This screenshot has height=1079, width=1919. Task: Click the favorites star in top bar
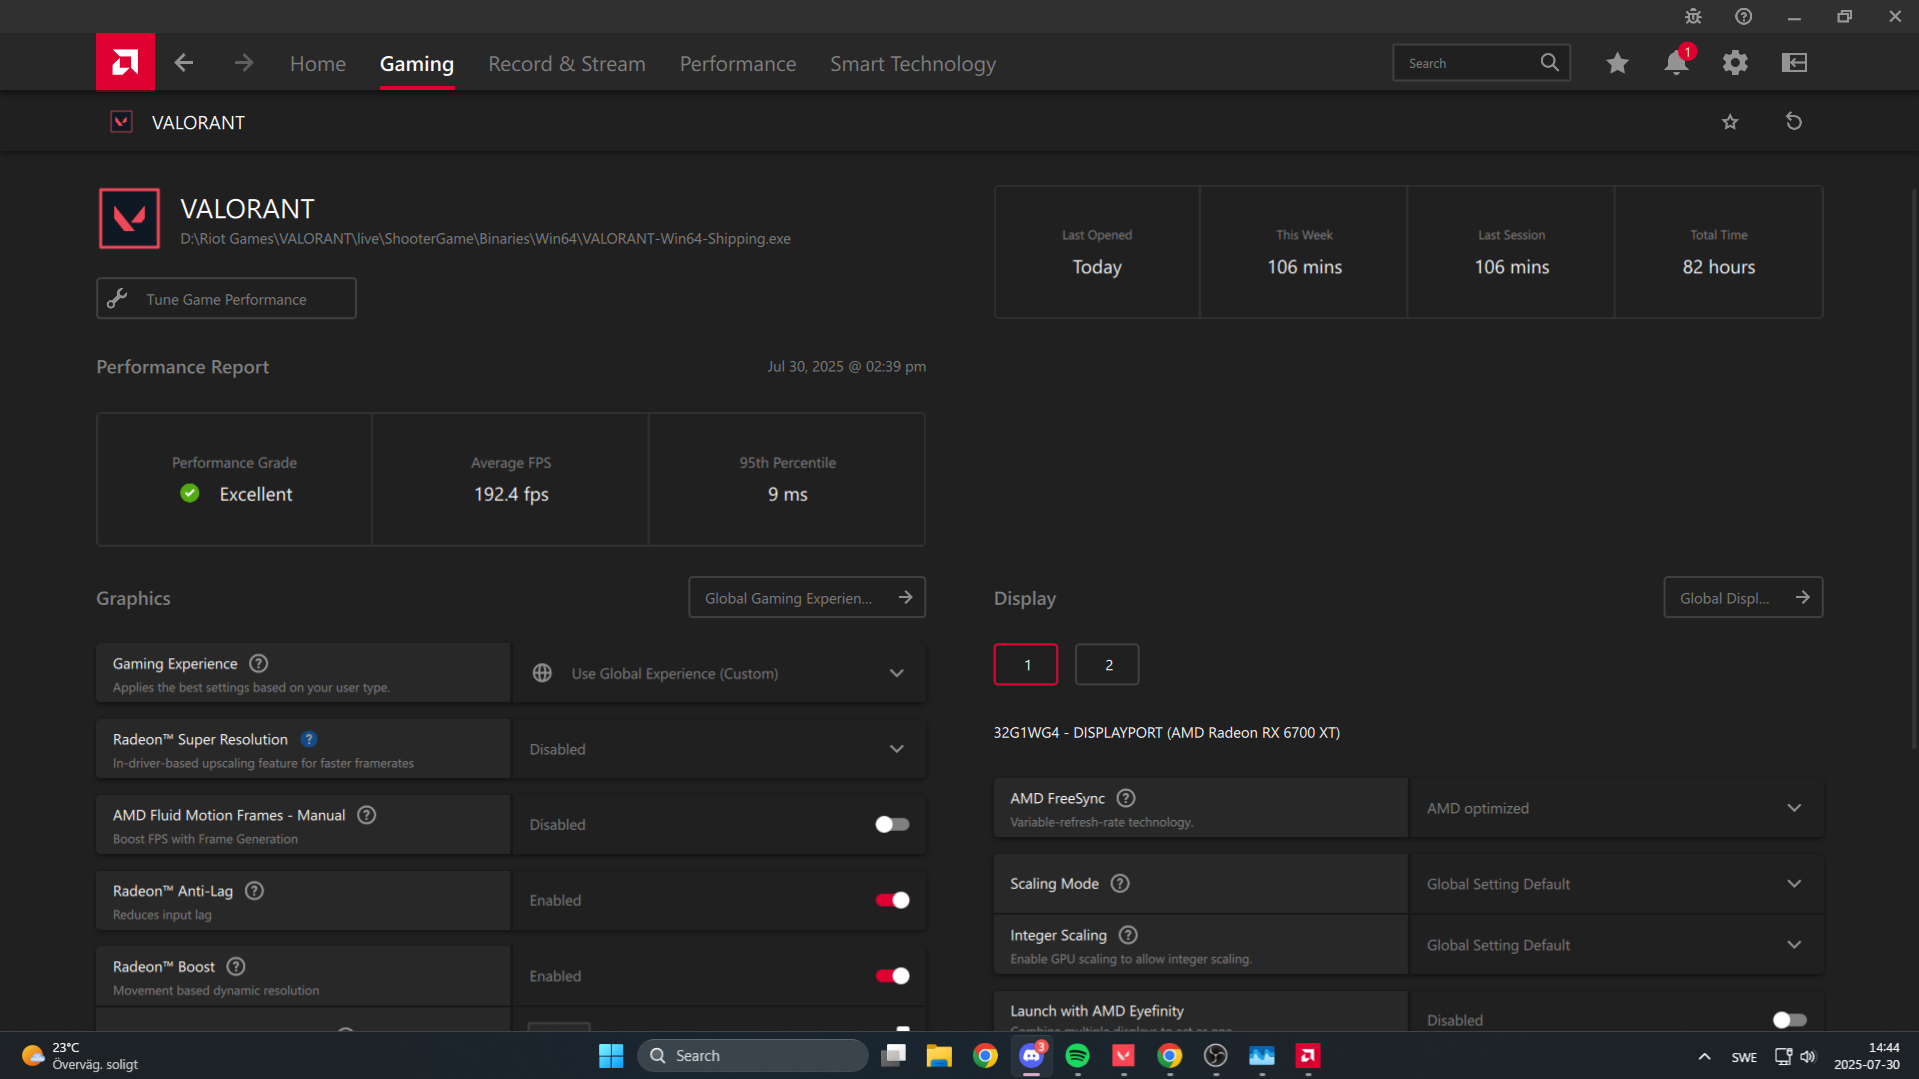1617,63
